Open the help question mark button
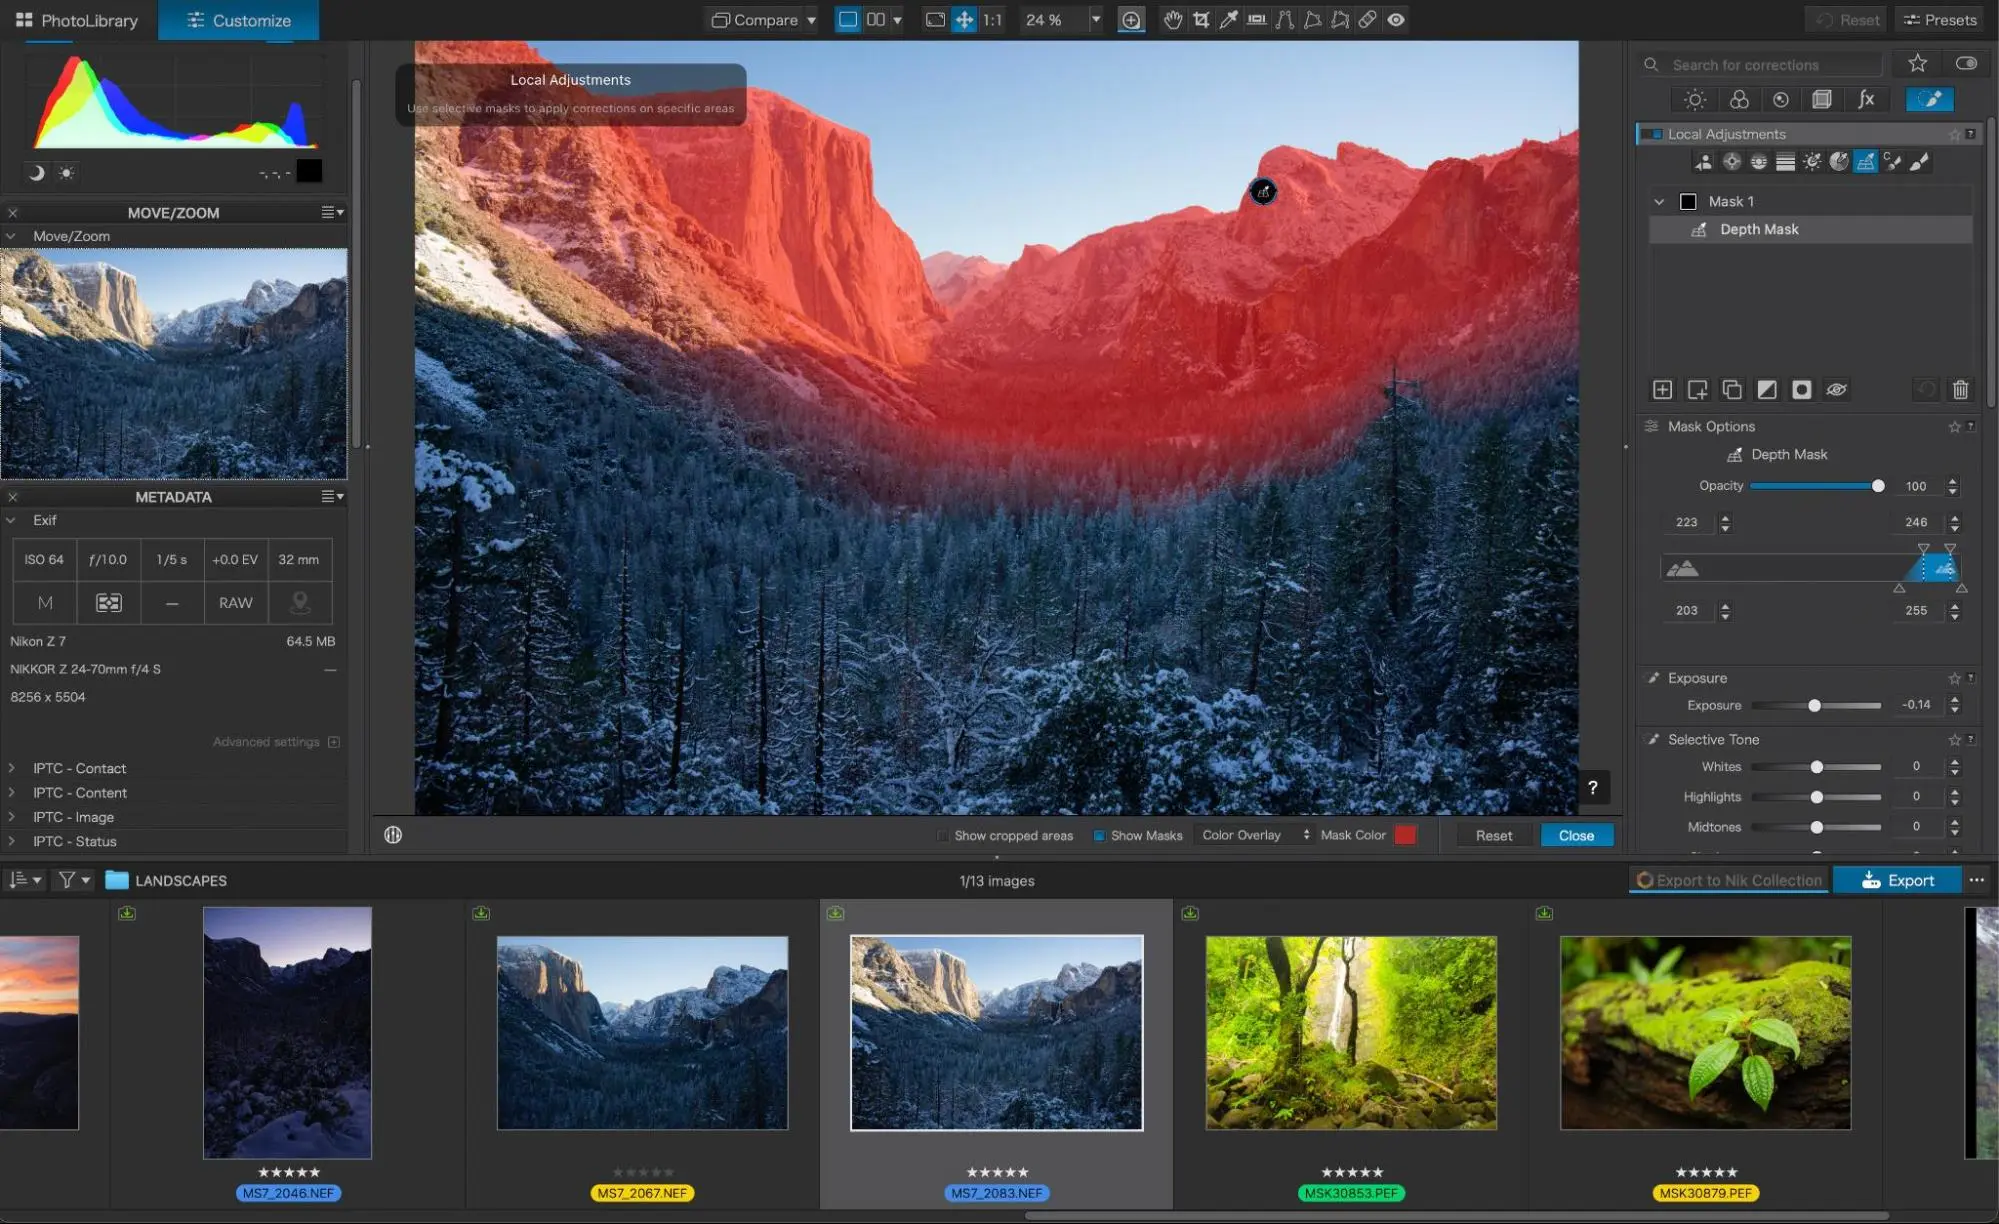This screenshot has width=1999, height=1224. coord(1592,788)
